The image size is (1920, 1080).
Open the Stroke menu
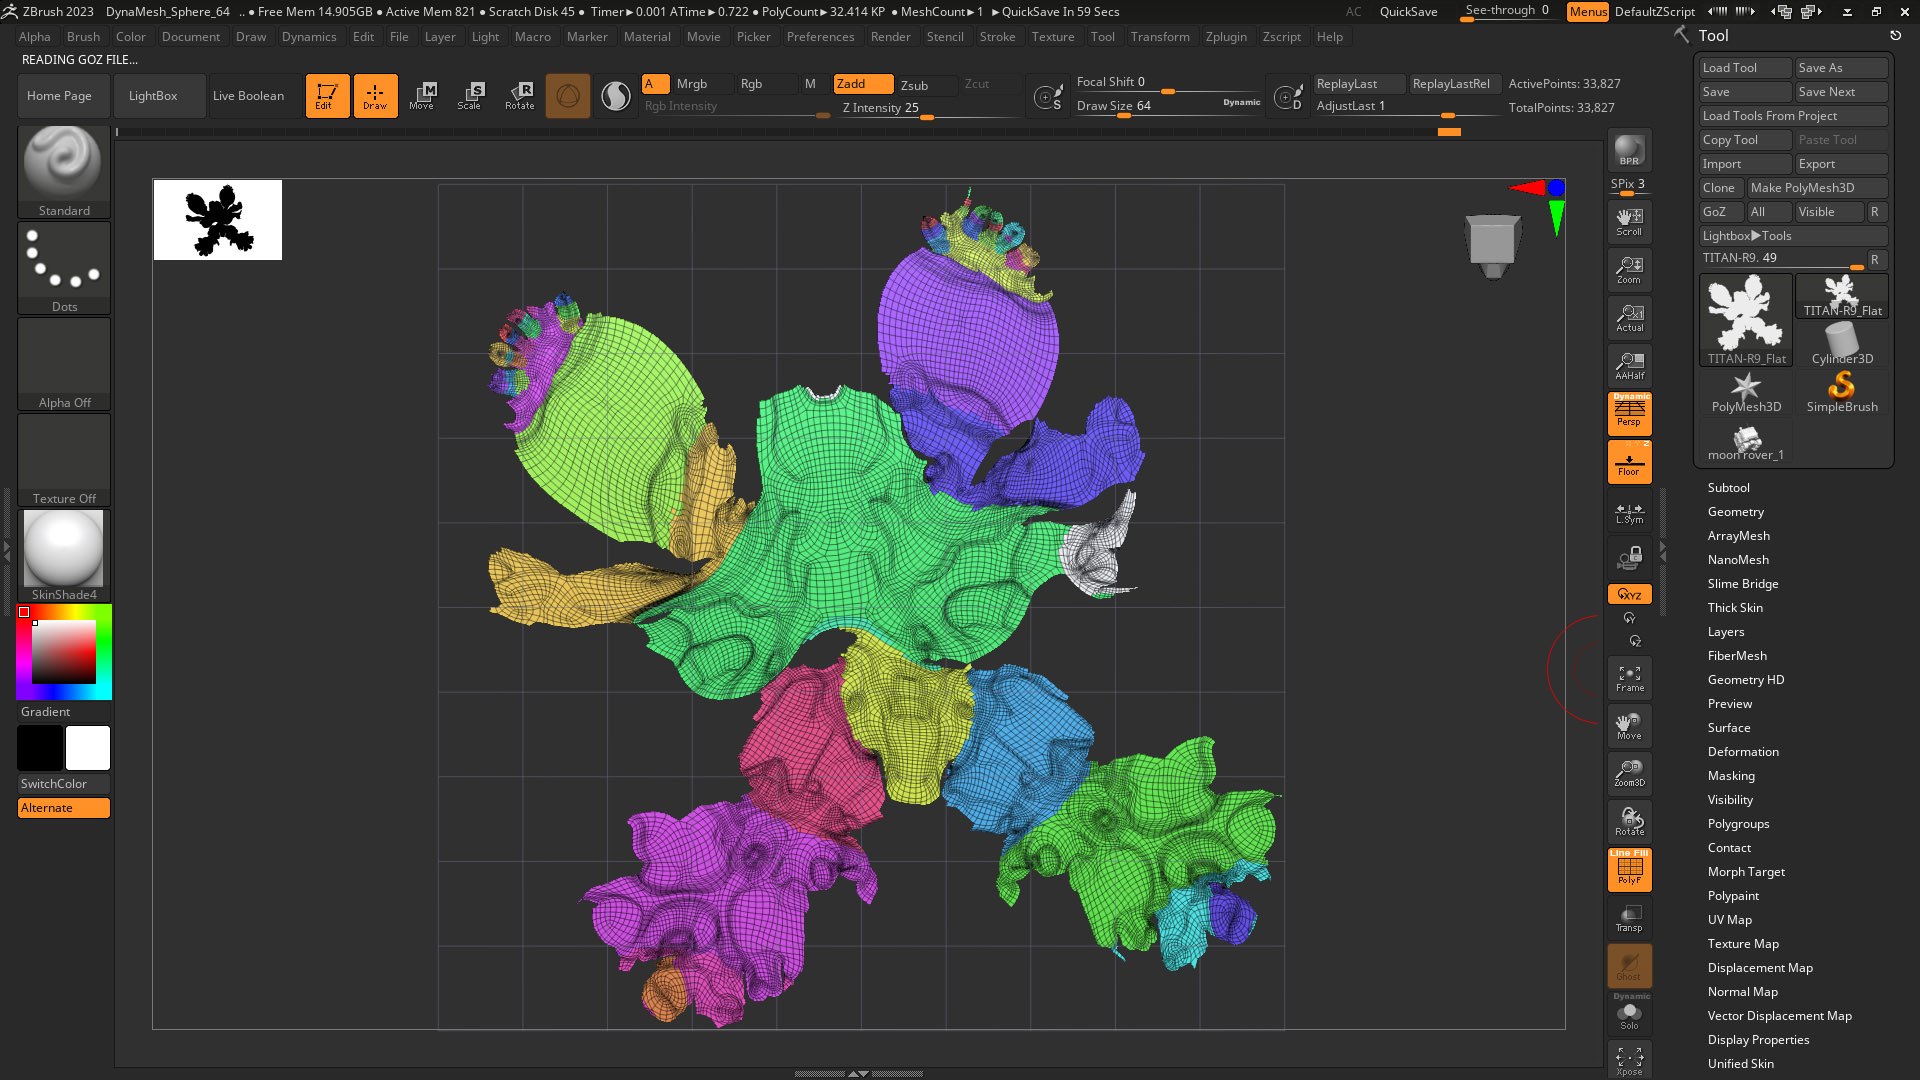[x=997, y=37]
